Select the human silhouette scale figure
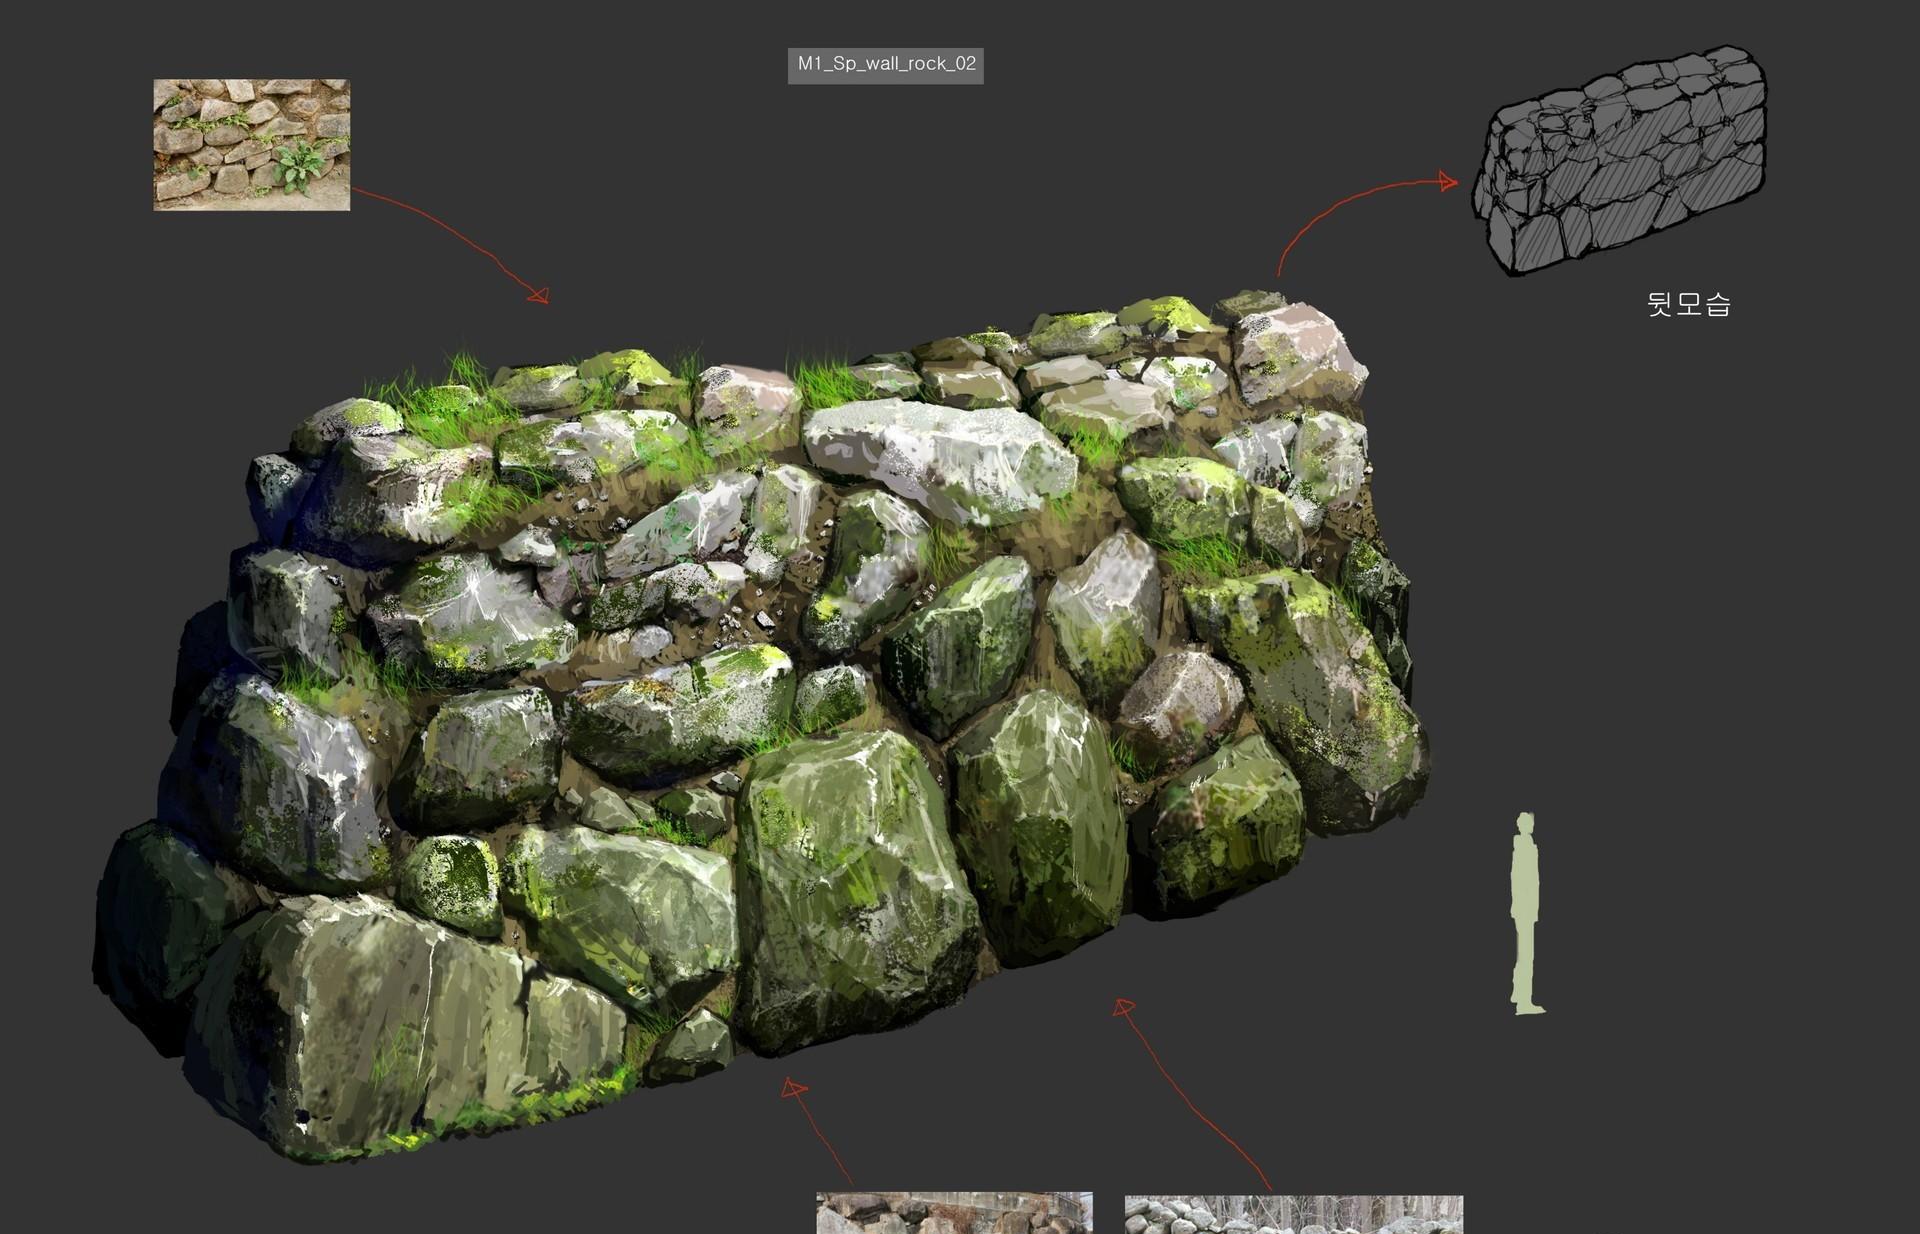The image size is (1920, 1234). coord(1526,913)
